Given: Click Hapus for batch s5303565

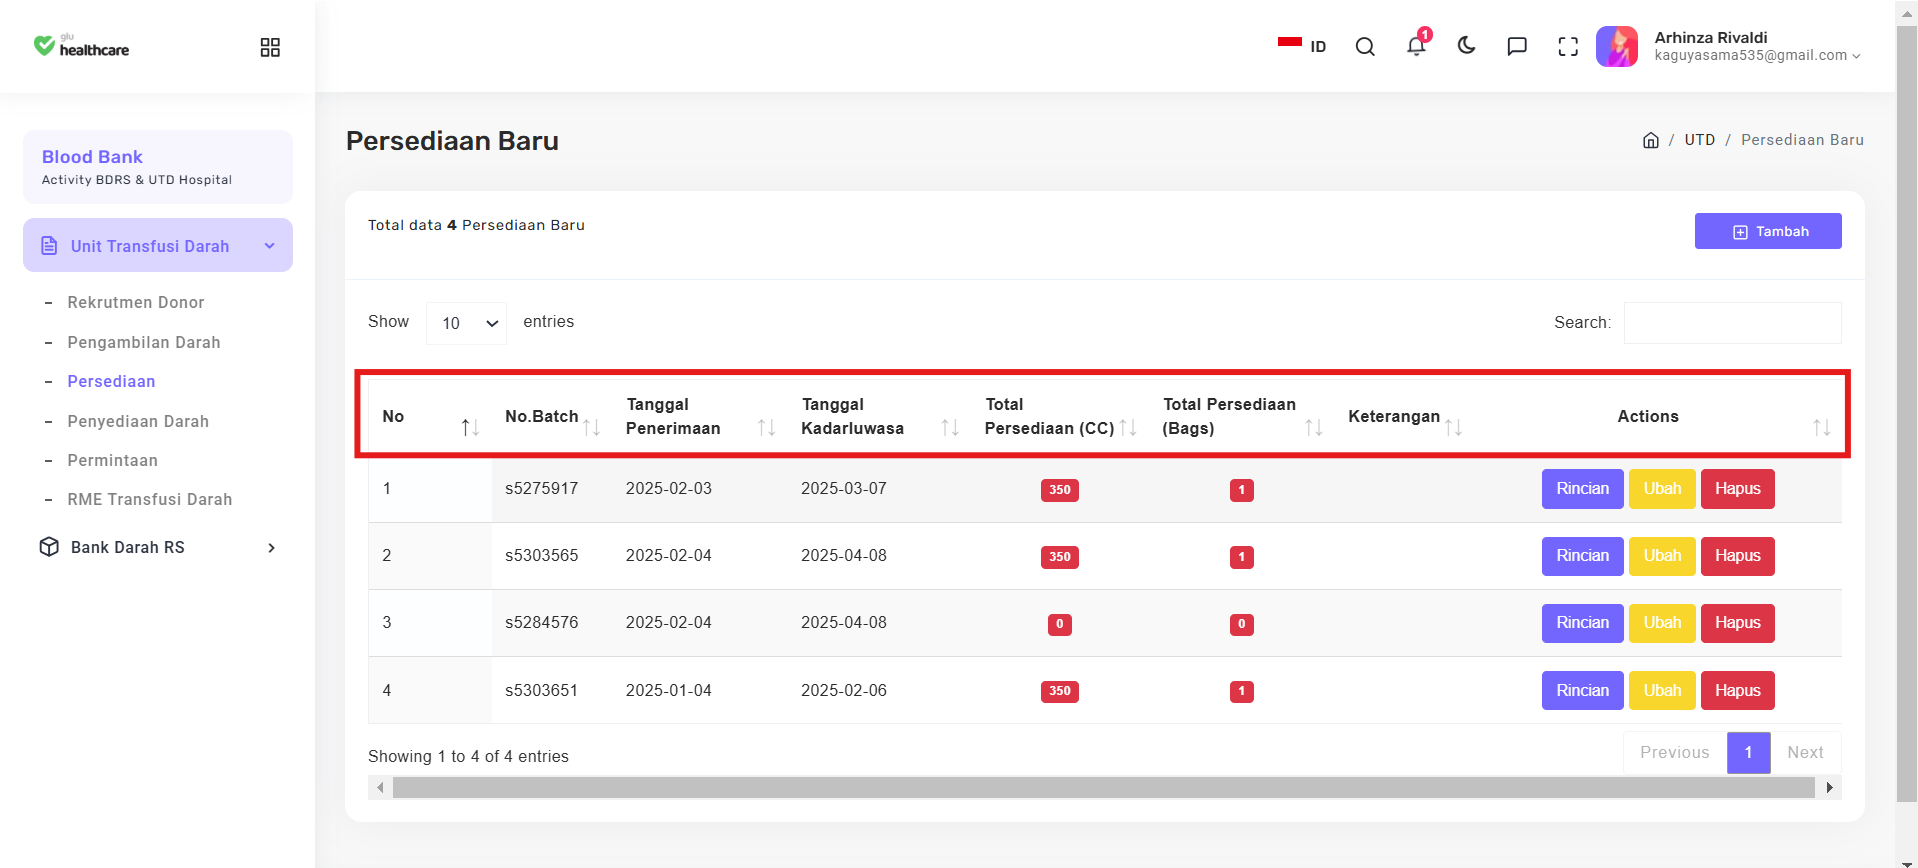Looking at the screenshot, I should [1738, 556].
